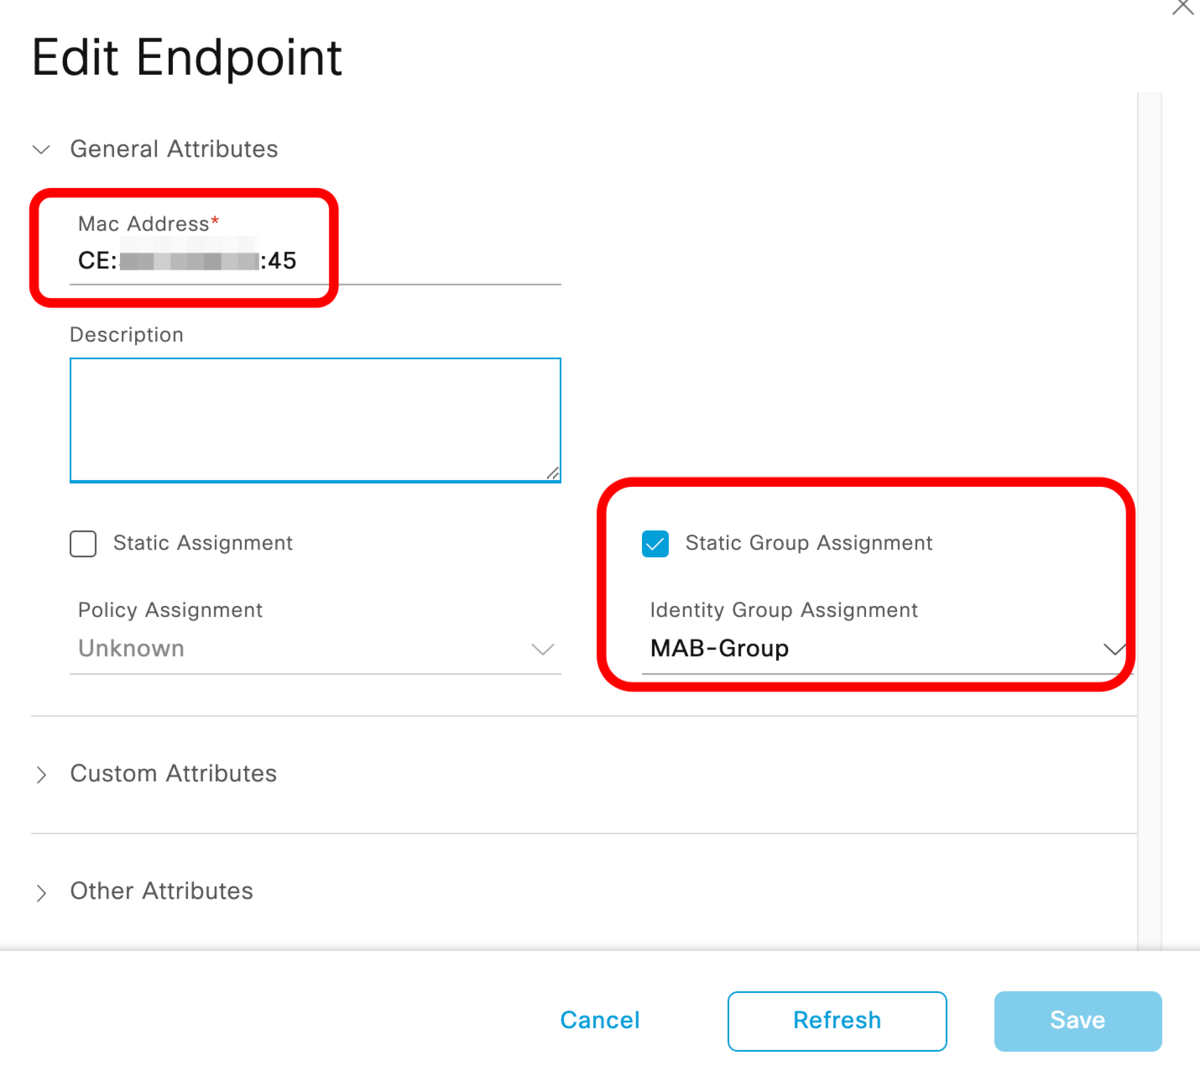Image resolution: width=1200 pixels, height=1071 pixels.
Task: Click the Save button
Action: pos(1077,1020)
